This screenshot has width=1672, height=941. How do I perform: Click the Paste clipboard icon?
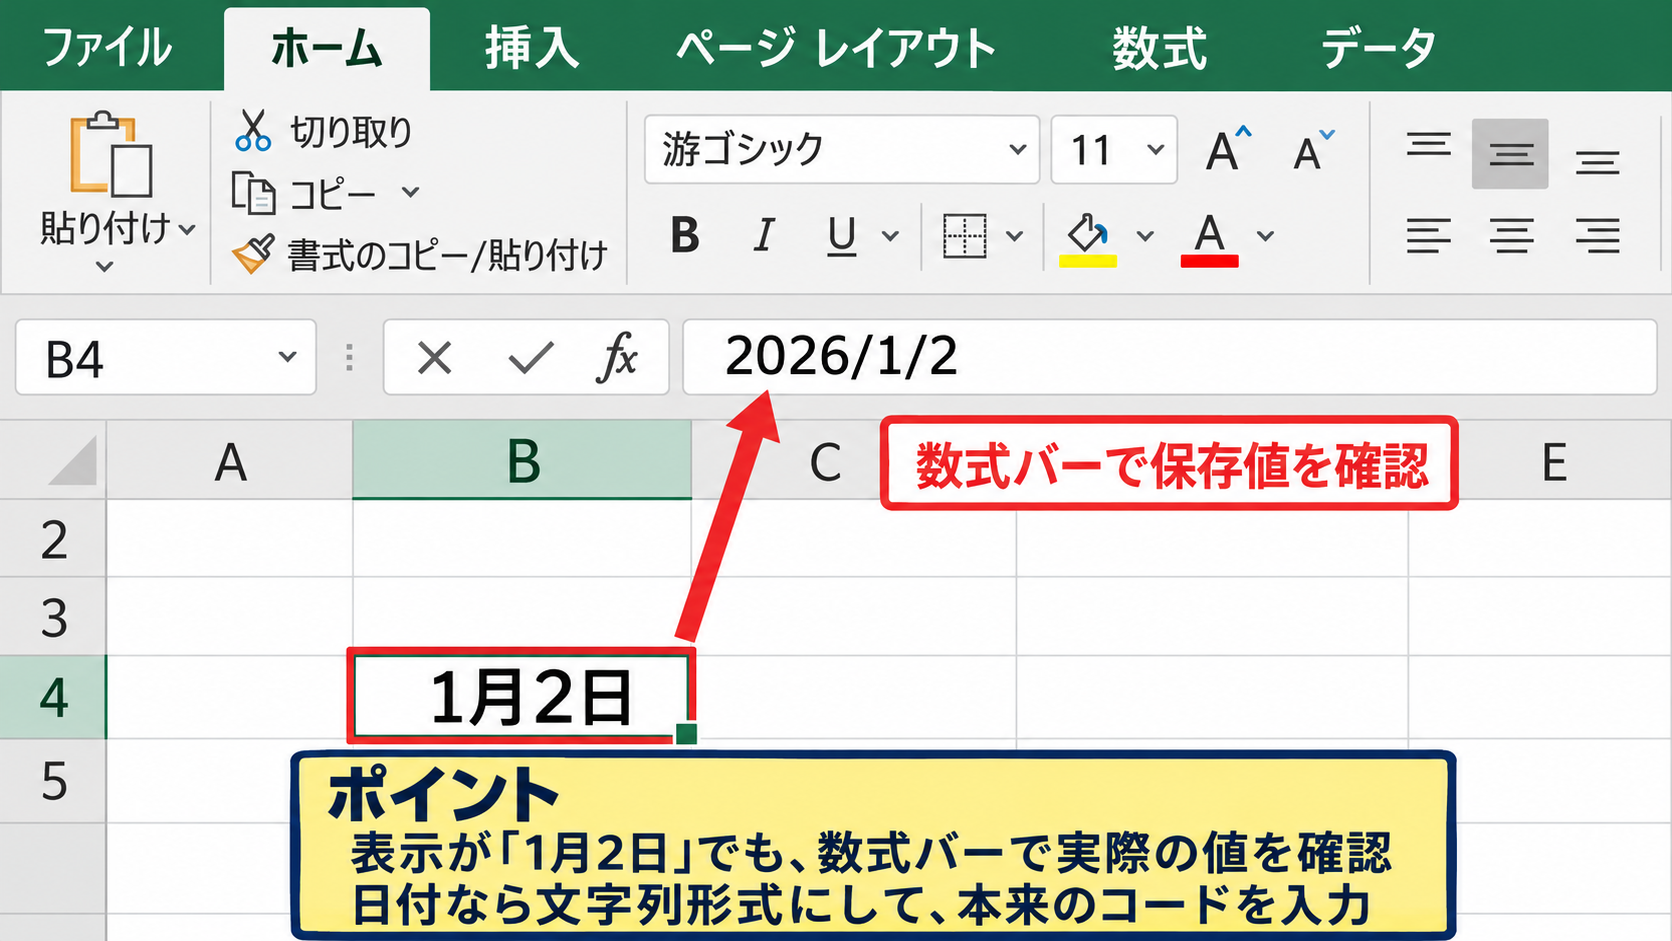tap(110, 155)
